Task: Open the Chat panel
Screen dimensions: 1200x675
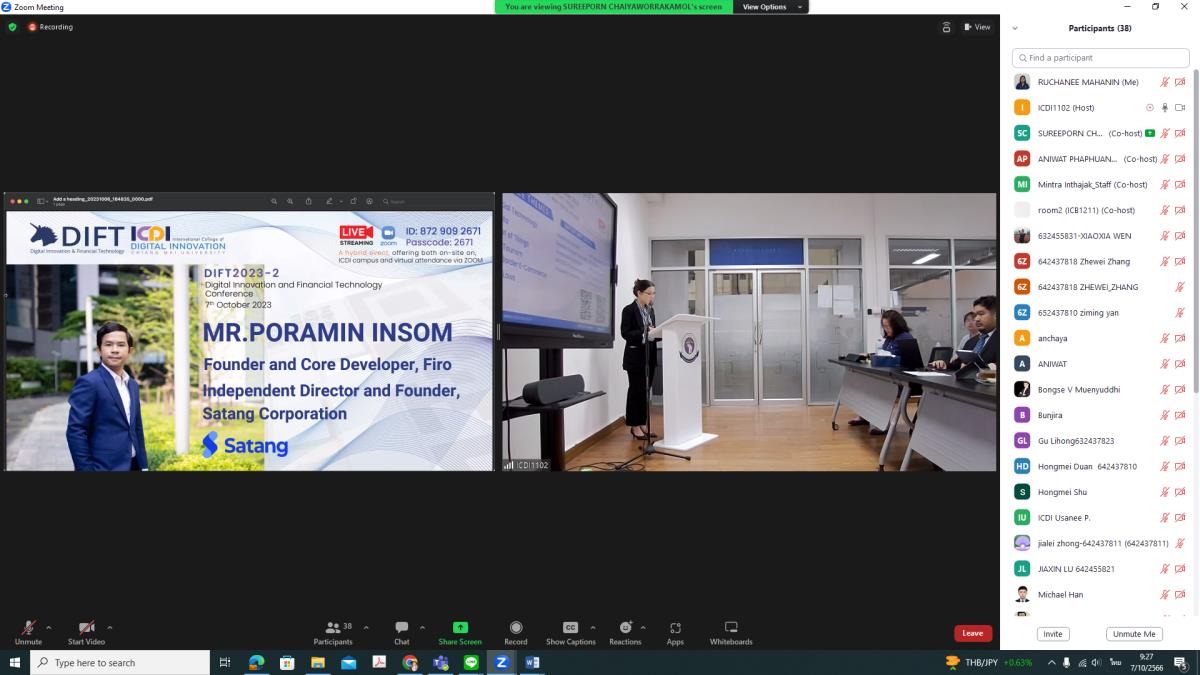Action: click(x=401, y=632)
